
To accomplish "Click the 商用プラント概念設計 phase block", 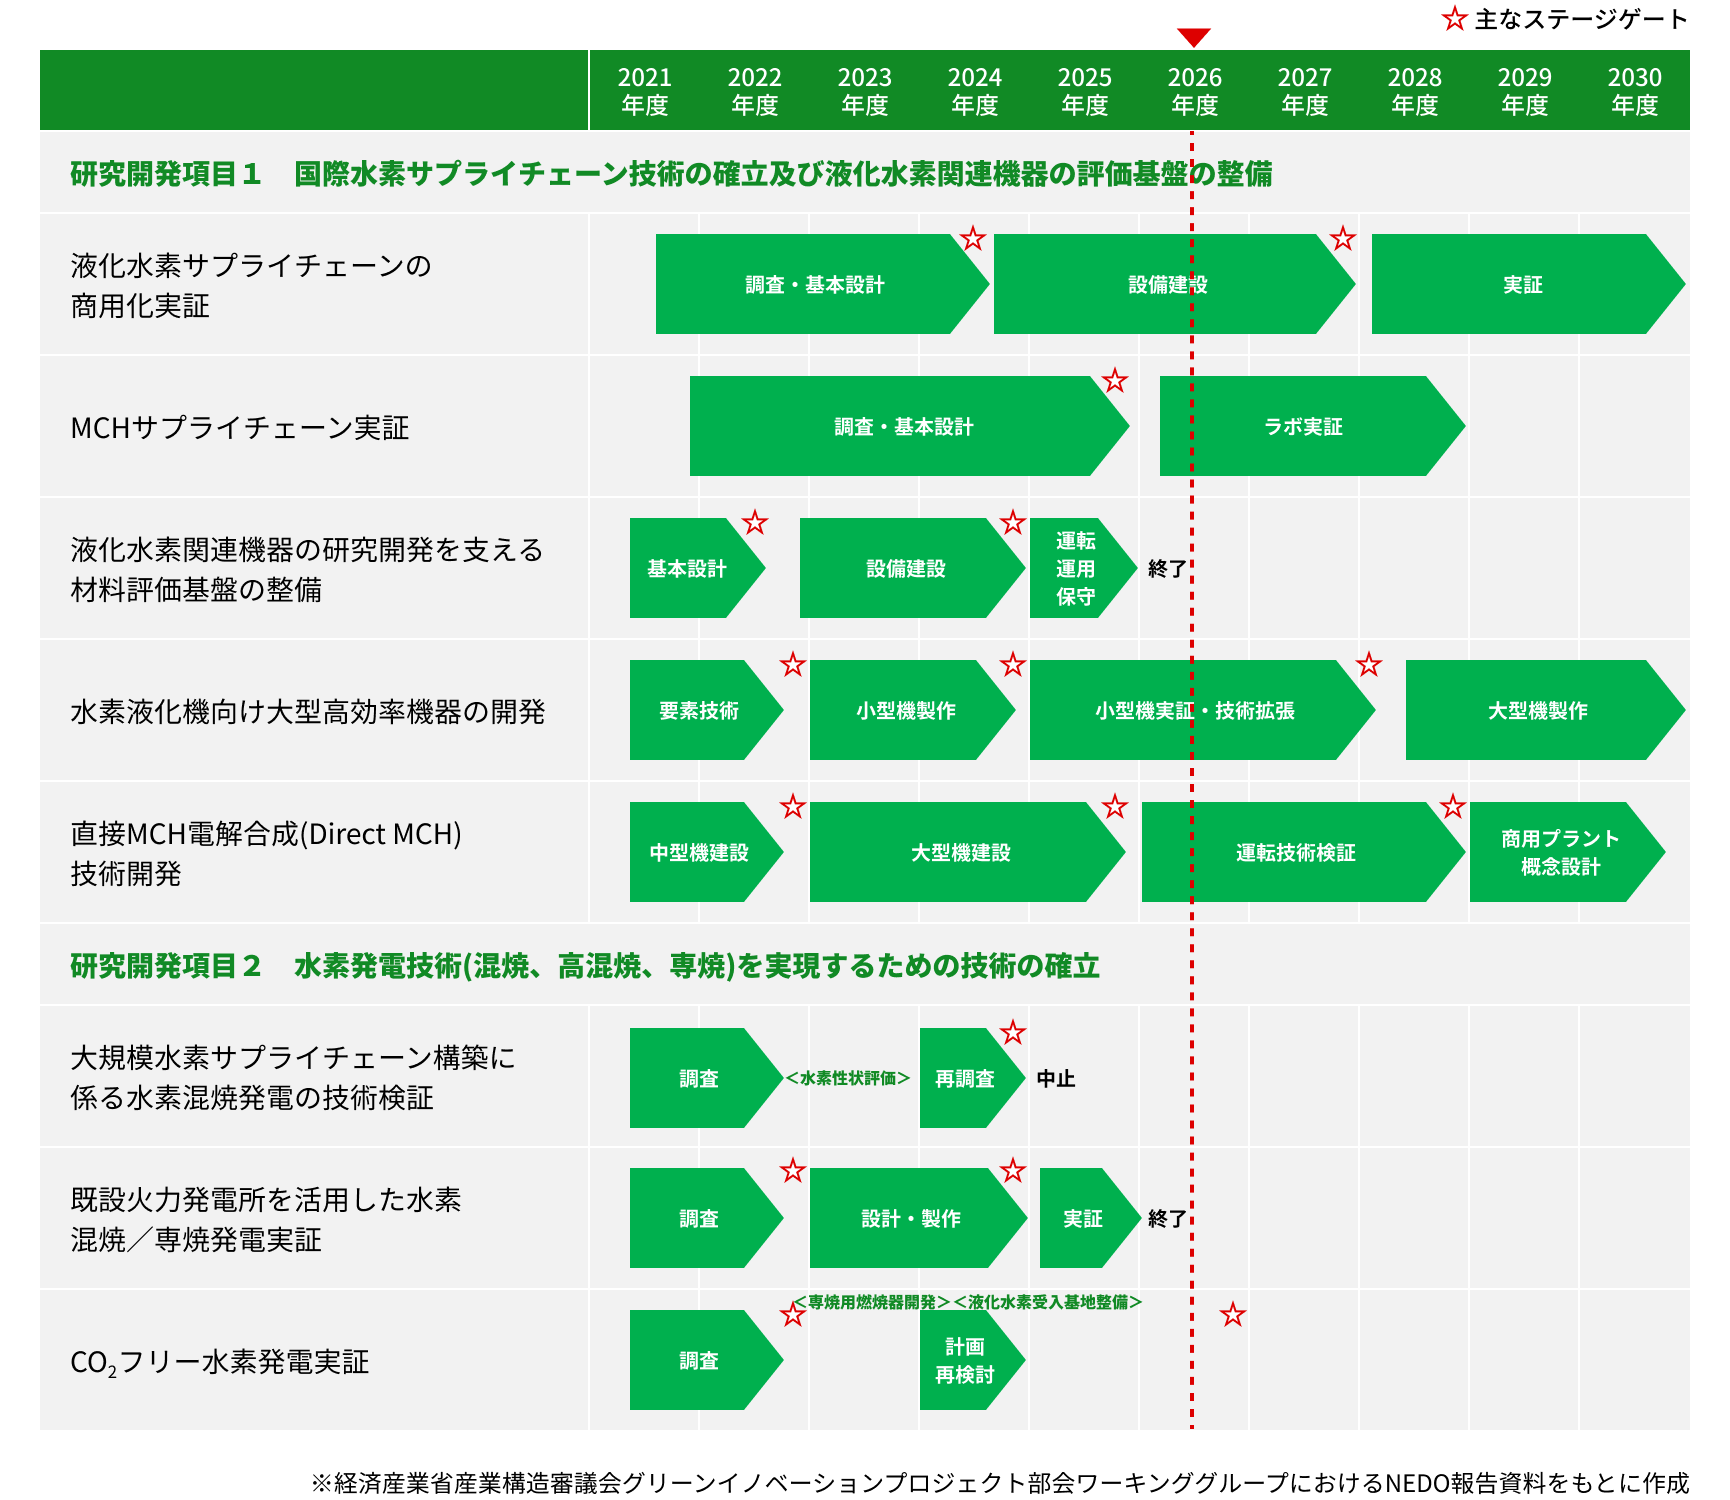I will [x=1567, y=852].
